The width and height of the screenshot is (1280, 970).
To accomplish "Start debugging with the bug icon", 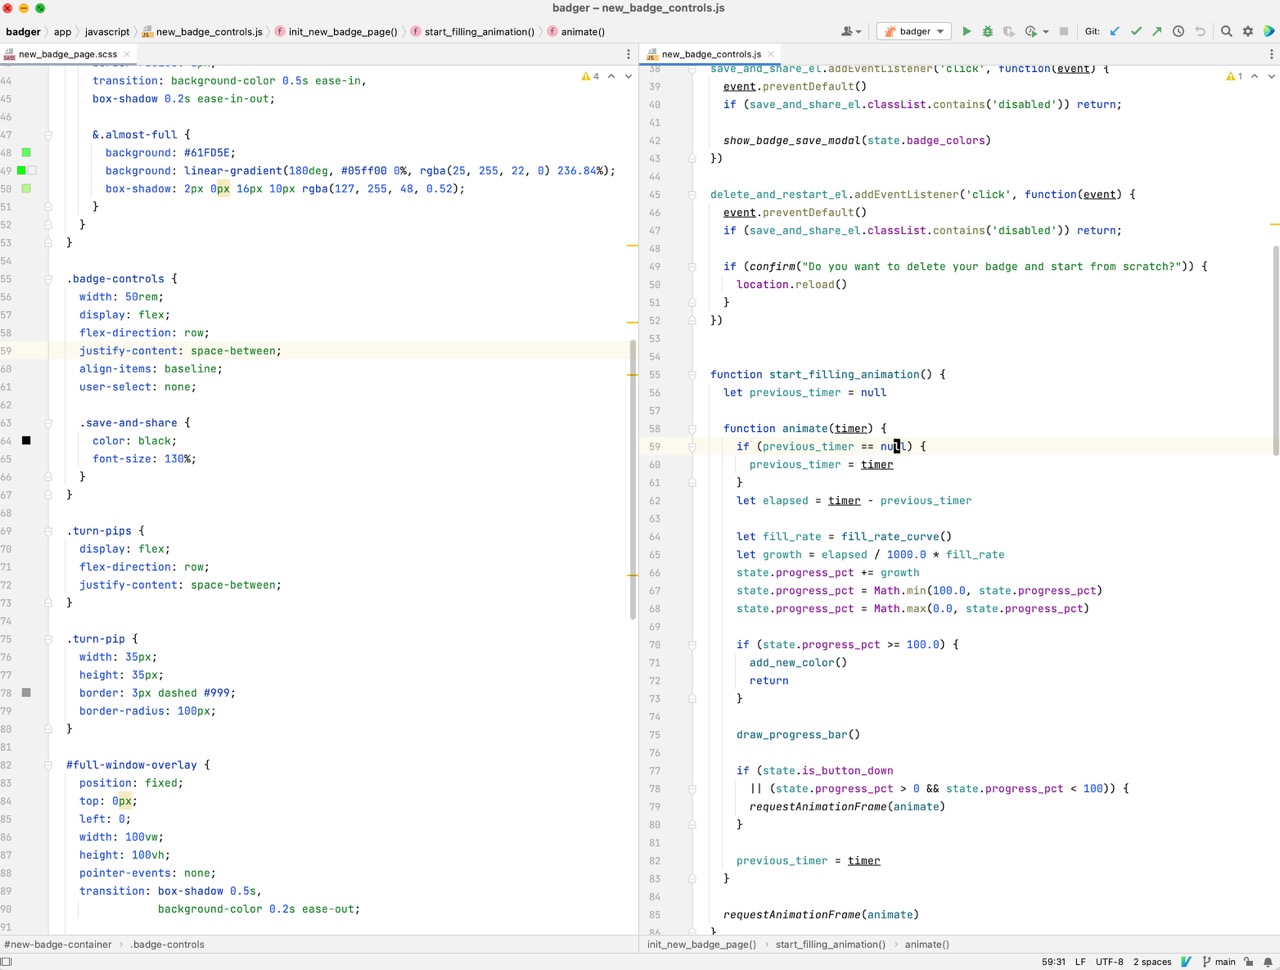I will [987, 31].
